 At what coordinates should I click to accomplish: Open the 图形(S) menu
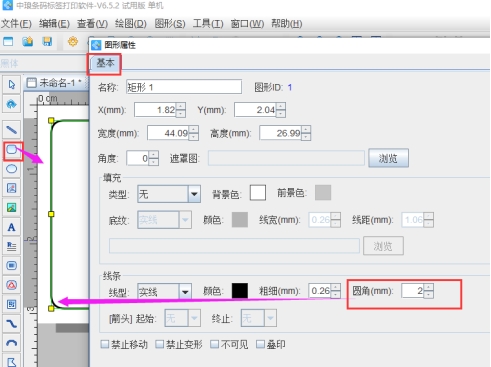click(170, 24)
